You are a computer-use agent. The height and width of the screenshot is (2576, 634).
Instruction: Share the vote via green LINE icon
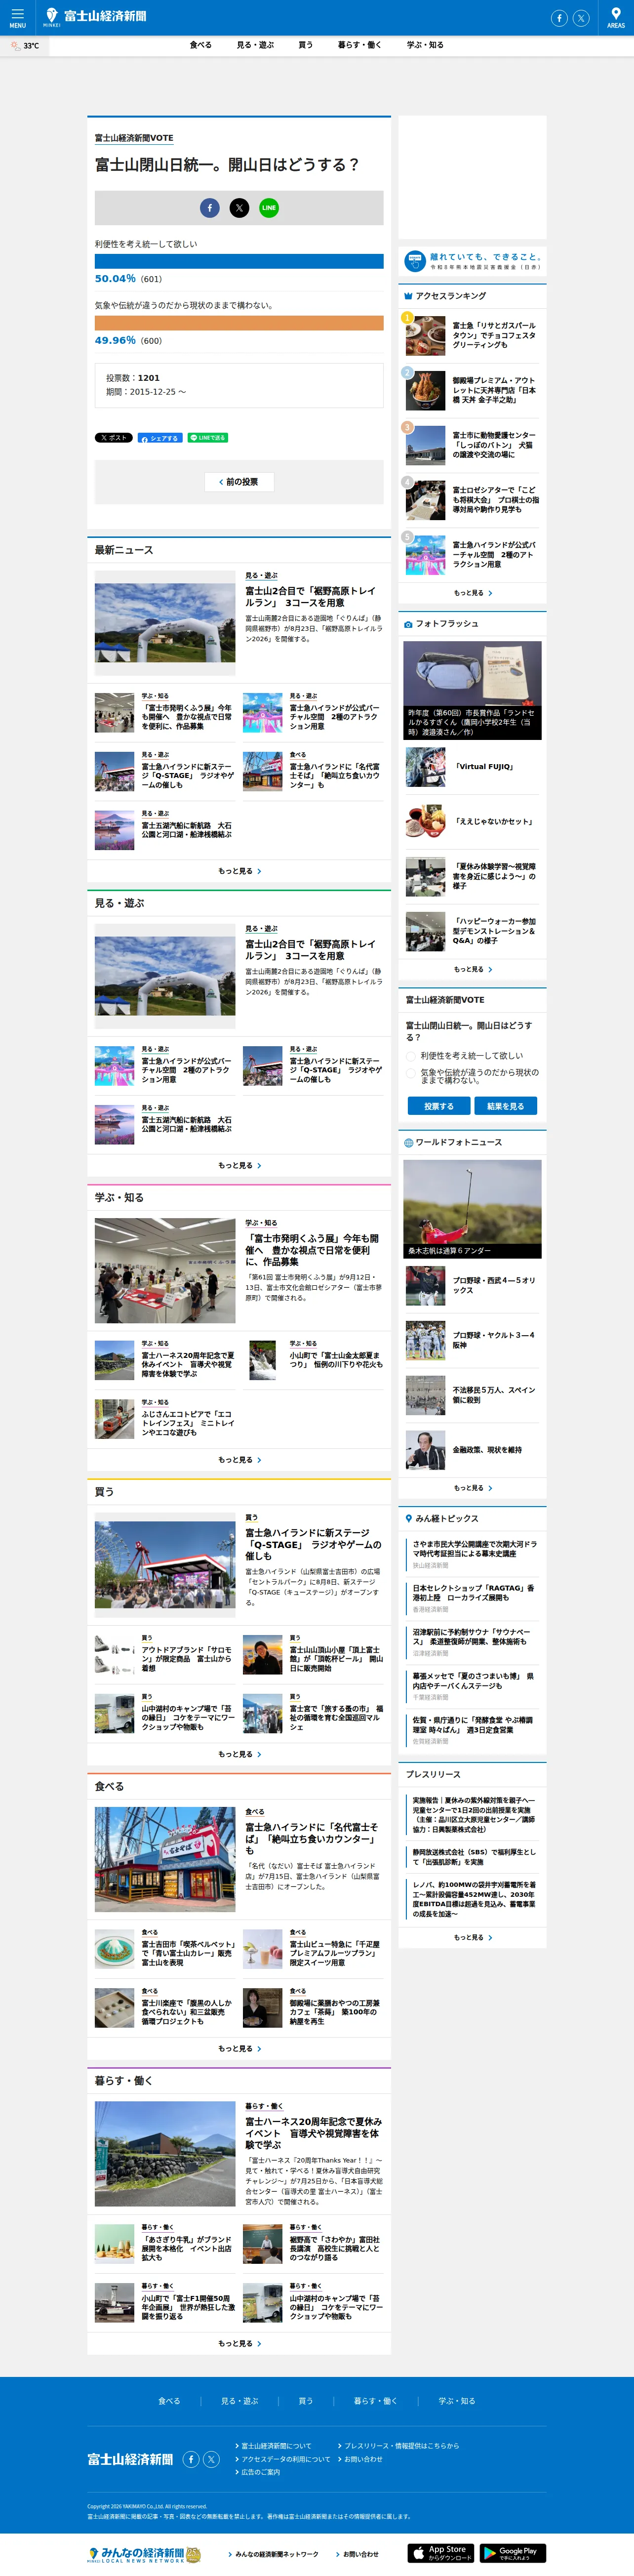tap(269, 208)
